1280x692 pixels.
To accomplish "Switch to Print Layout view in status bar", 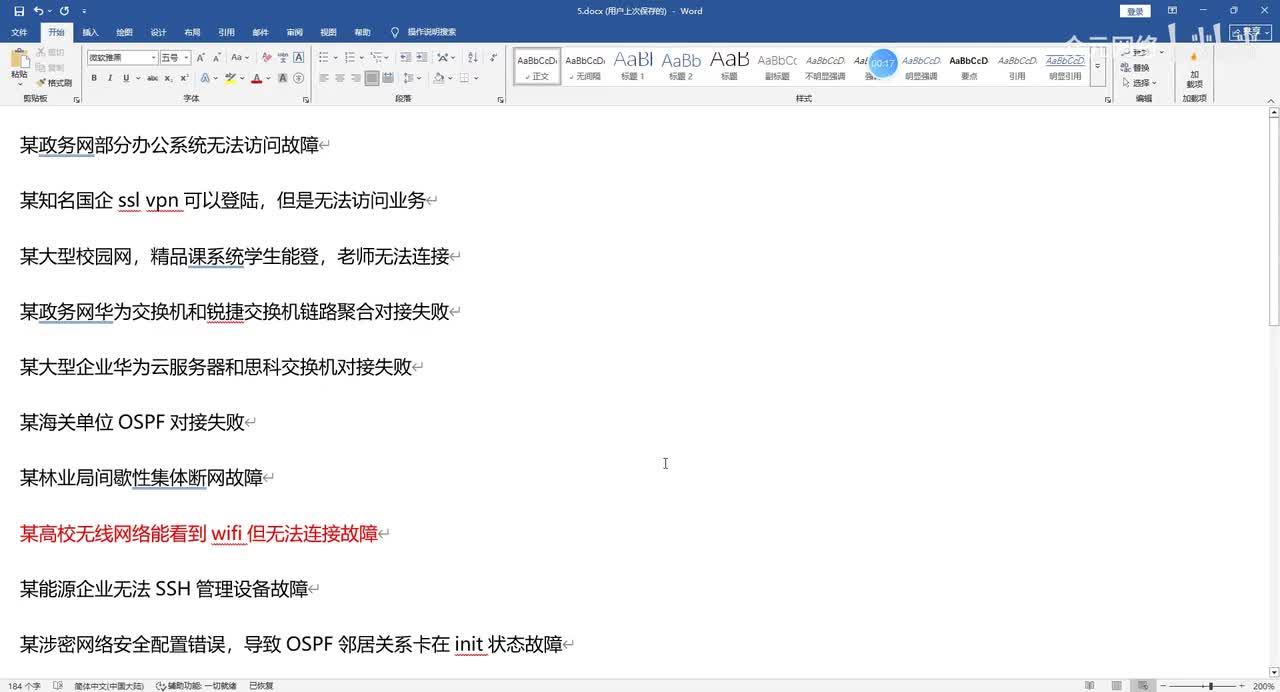I will point(1117,686).
